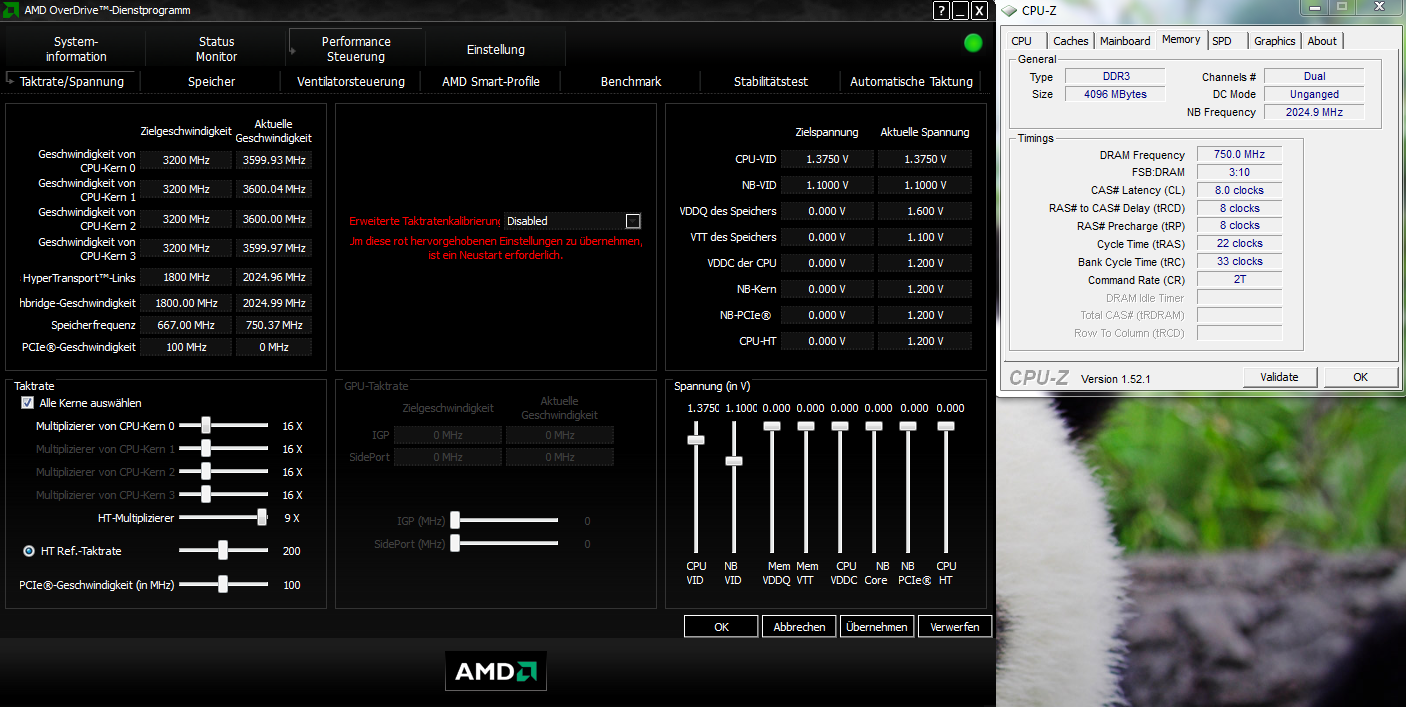Click the Abbrechen button
This screenshot has height=707, width=1406.
click(x=799, y=627)
